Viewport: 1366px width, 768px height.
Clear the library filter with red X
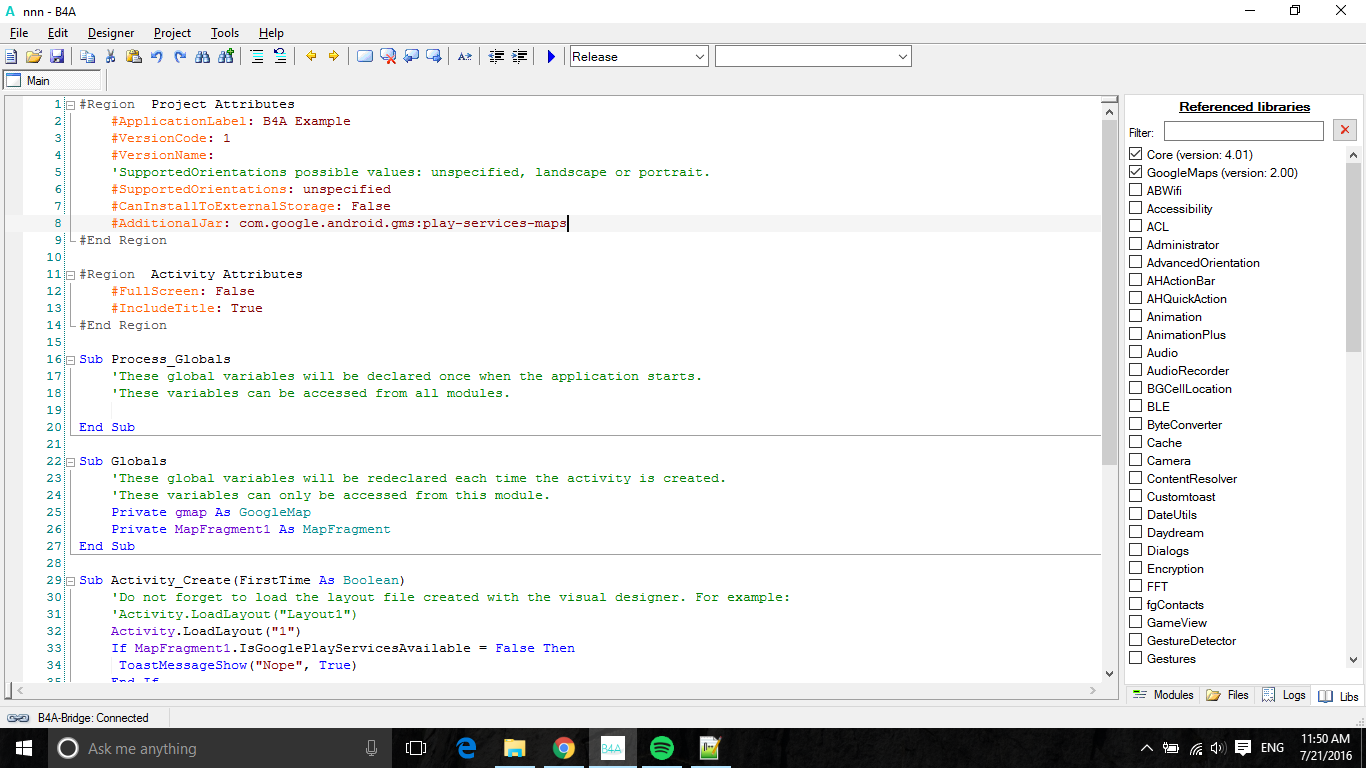[1344, 130]
